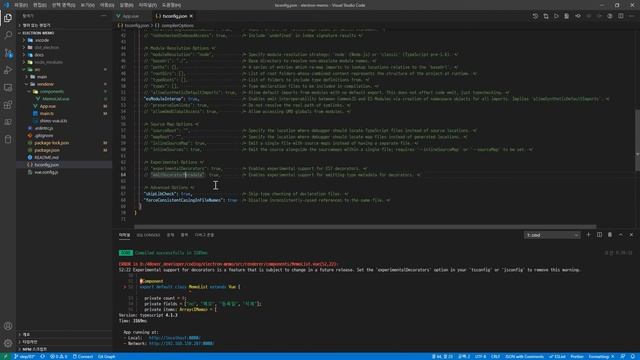Click the Git branch name in status bar

[x=24, y=357]
